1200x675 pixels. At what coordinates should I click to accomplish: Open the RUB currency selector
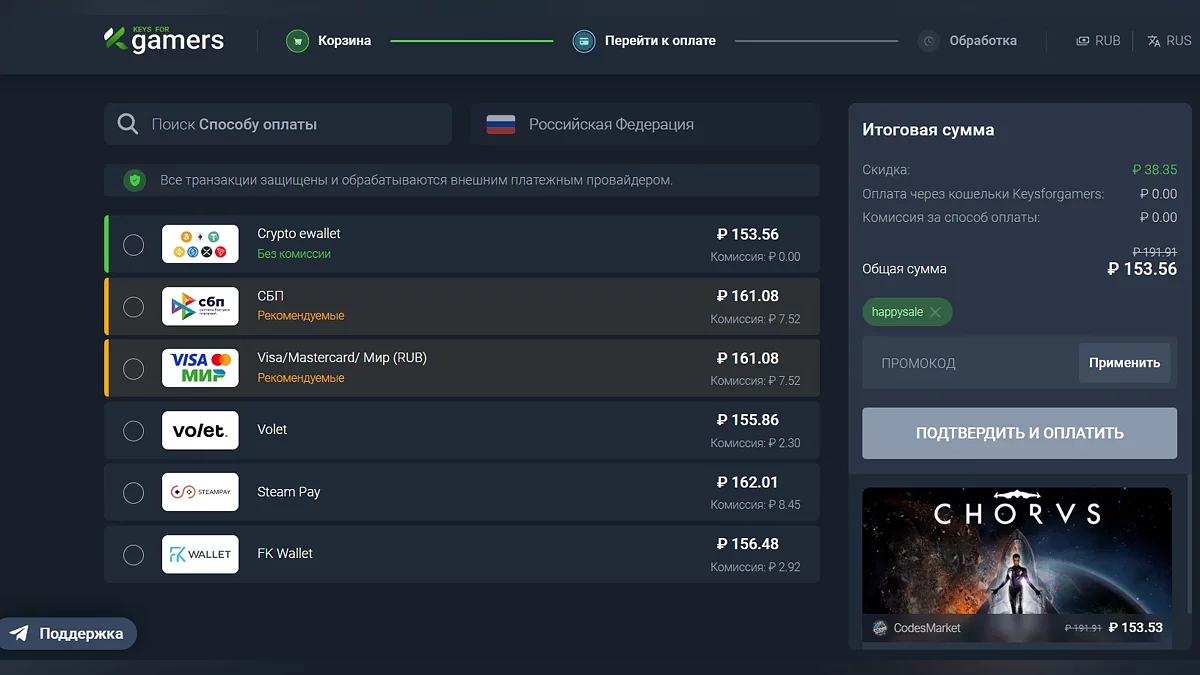click(1098, 41)
